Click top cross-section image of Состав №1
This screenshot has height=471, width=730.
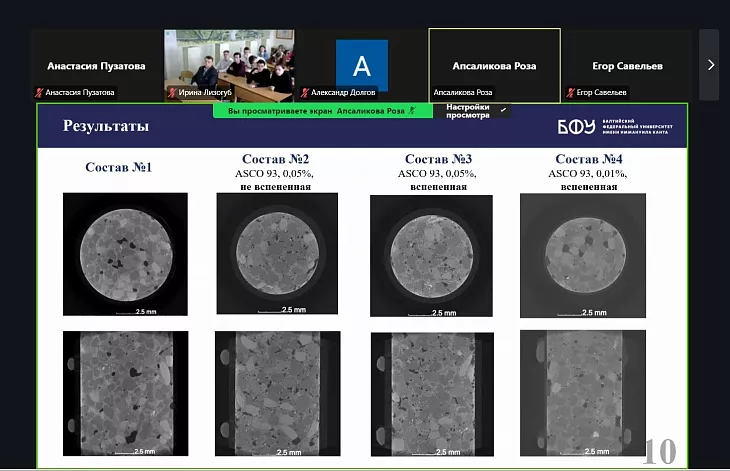125,254
